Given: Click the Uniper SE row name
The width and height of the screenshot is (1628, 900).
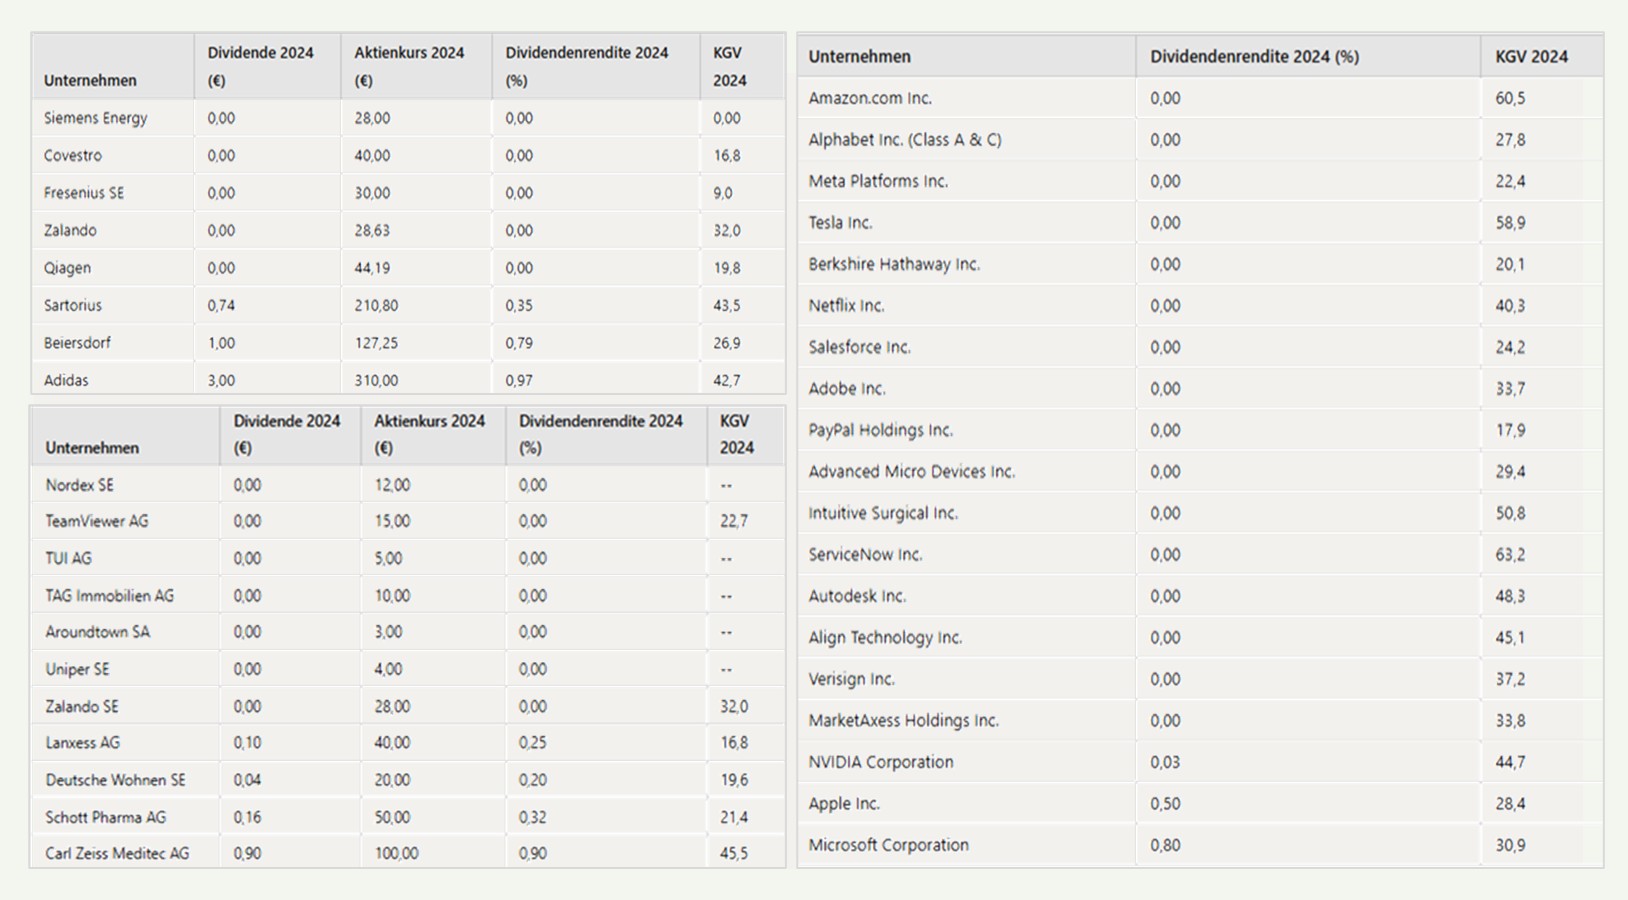Looking at the screenshot, I should [x=77, y=669].
